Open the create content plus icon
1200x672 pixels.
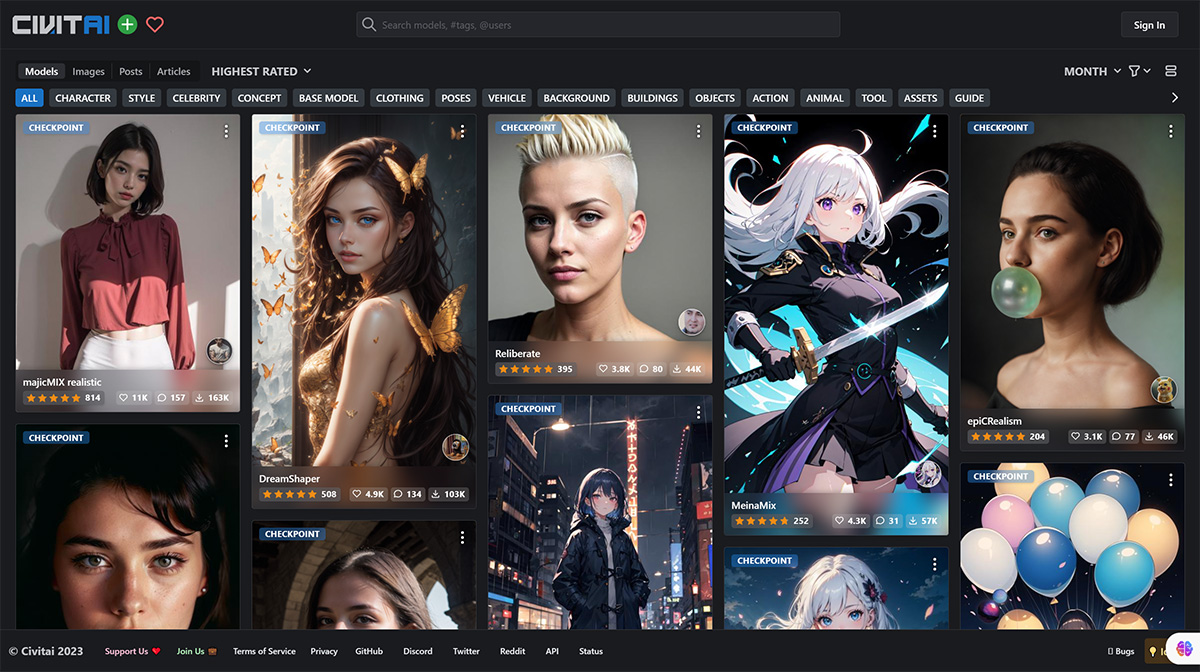(126, 24)
